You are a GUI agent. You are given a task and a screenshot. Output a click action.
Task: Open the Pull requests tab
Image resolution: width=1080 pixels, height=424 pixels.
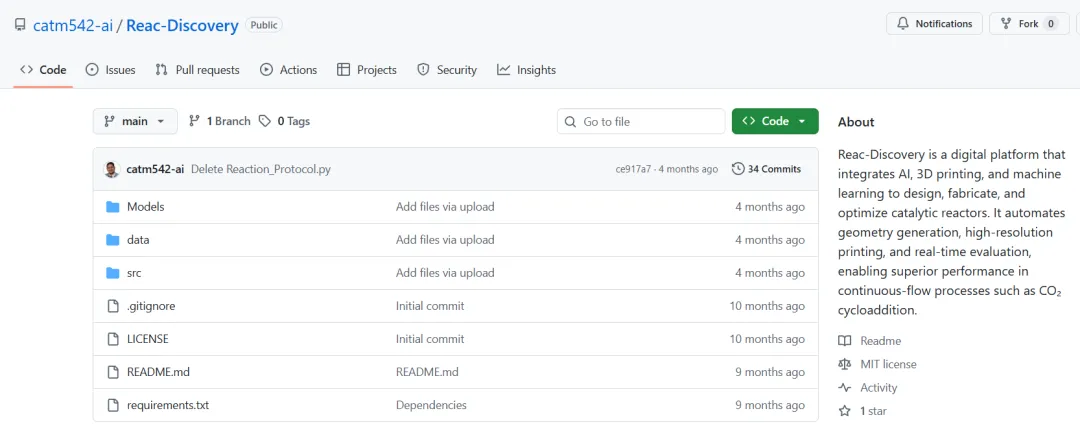[x=198, y=70]
